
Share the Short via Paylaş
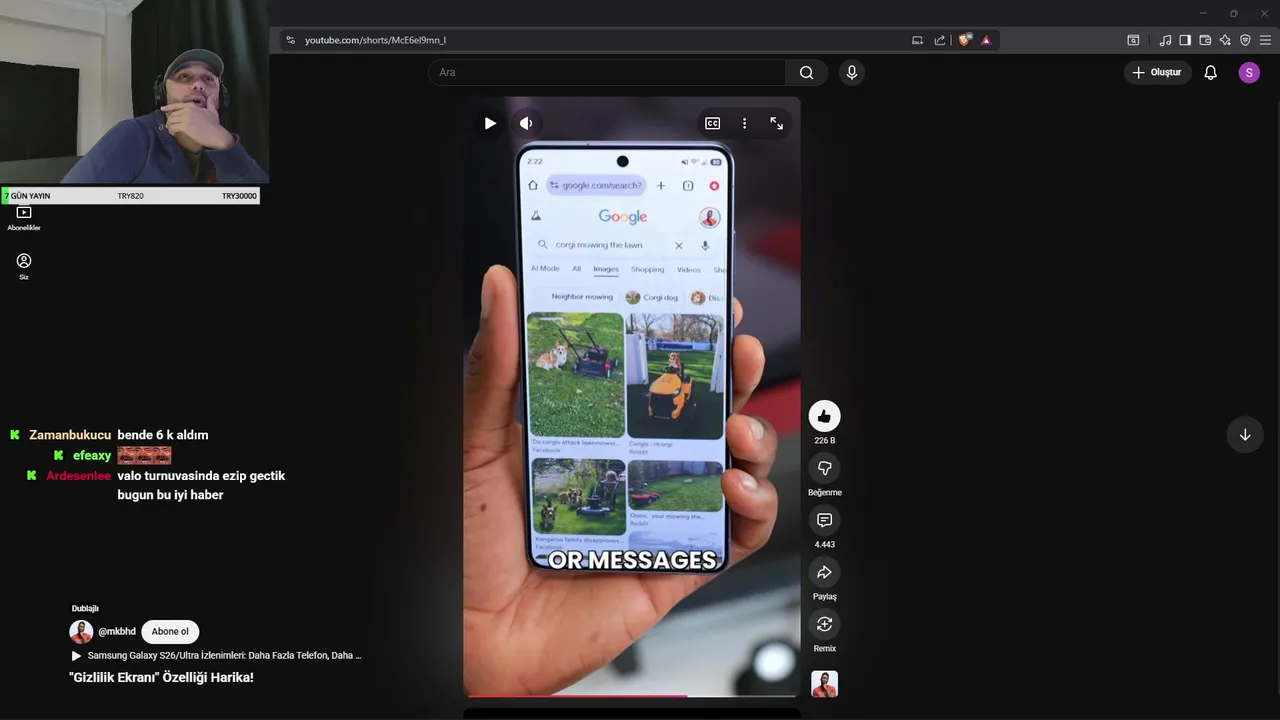824,572
